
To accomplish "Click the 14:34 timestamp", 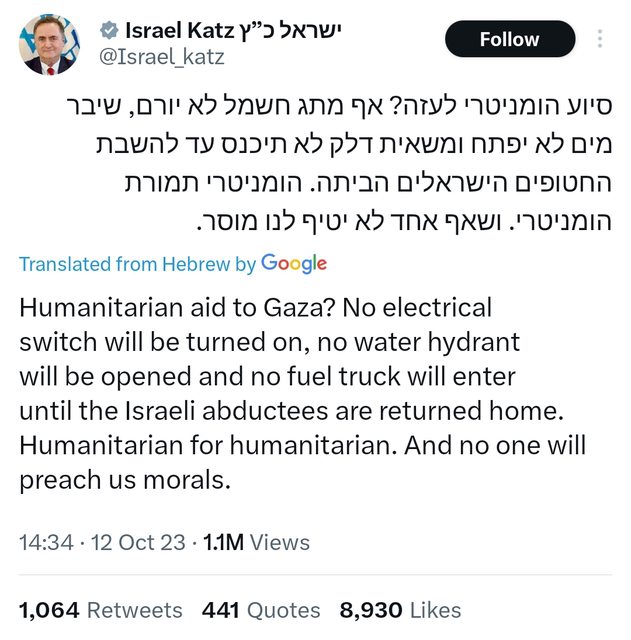I will [46, 542].
